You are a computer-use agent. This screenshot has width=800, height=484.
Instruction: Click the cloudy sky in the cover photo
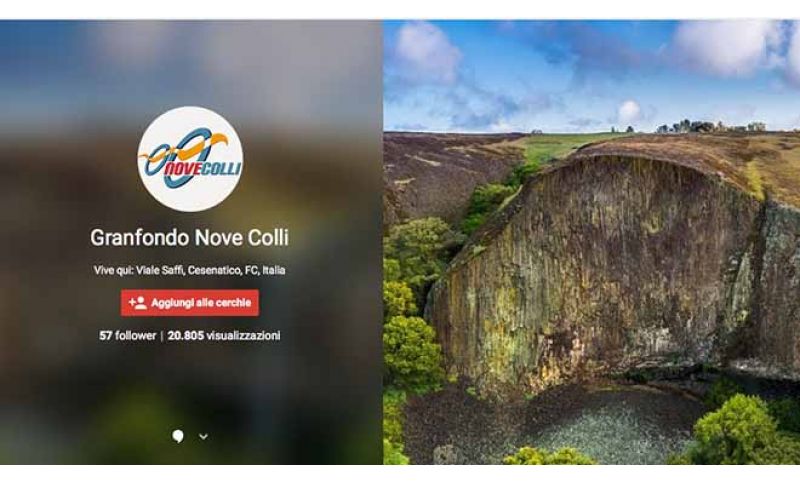(x=587, y=71)
